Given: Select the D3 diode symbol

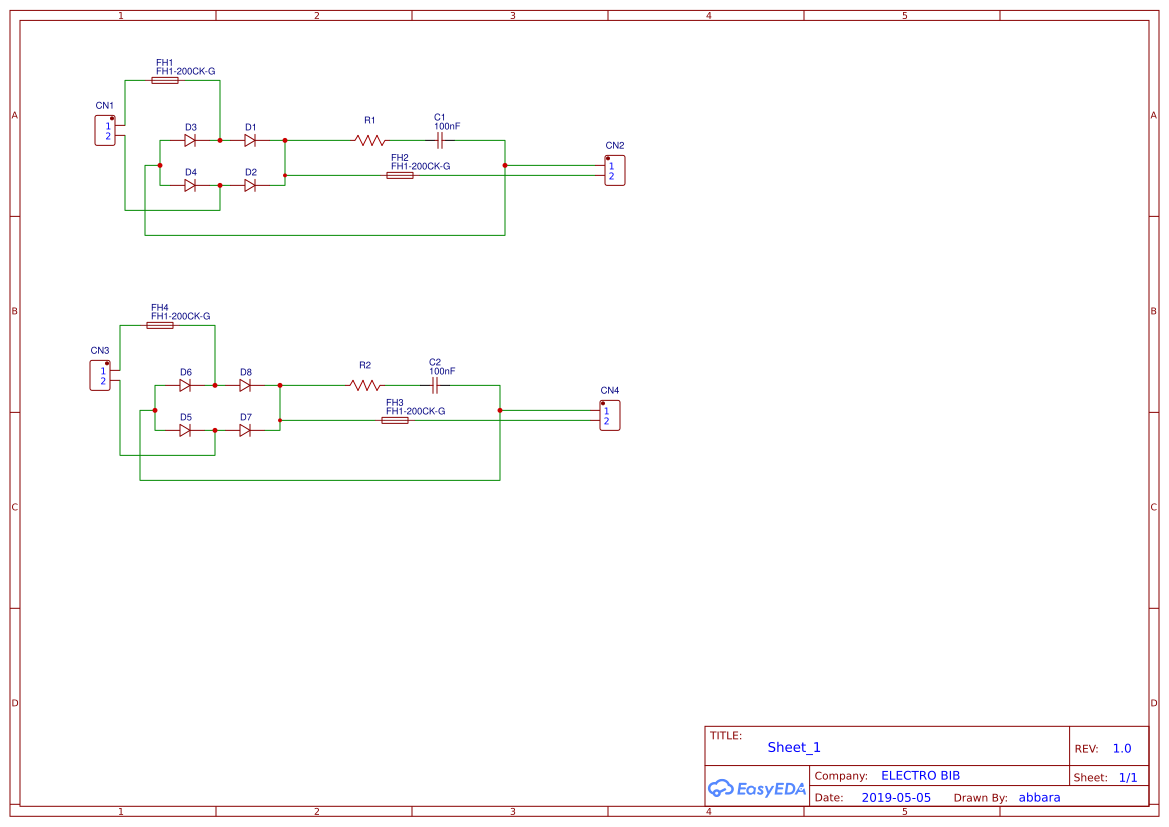Looking at the screenshot, I should 190,141.
